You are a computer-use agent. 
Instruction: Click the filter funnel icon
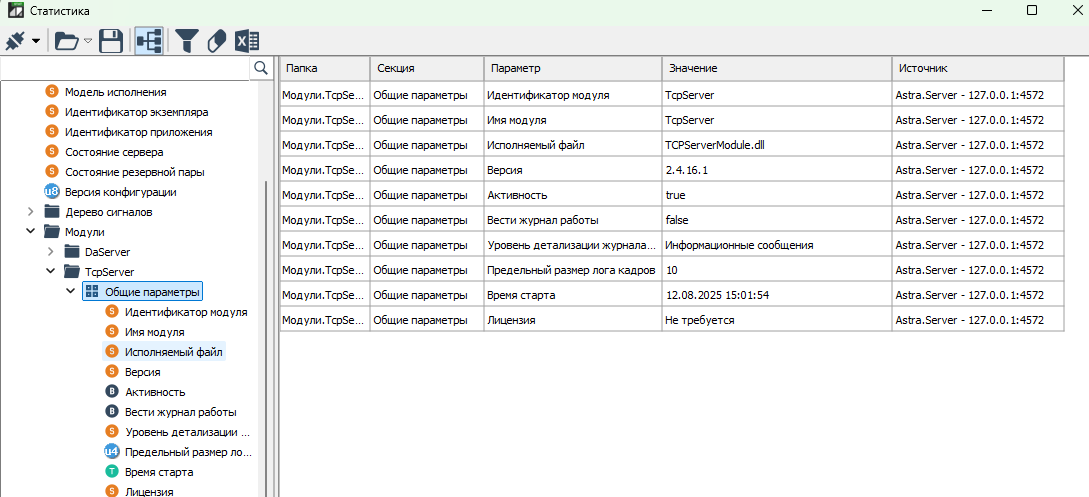pyautogui.click(x=187, y=41)
